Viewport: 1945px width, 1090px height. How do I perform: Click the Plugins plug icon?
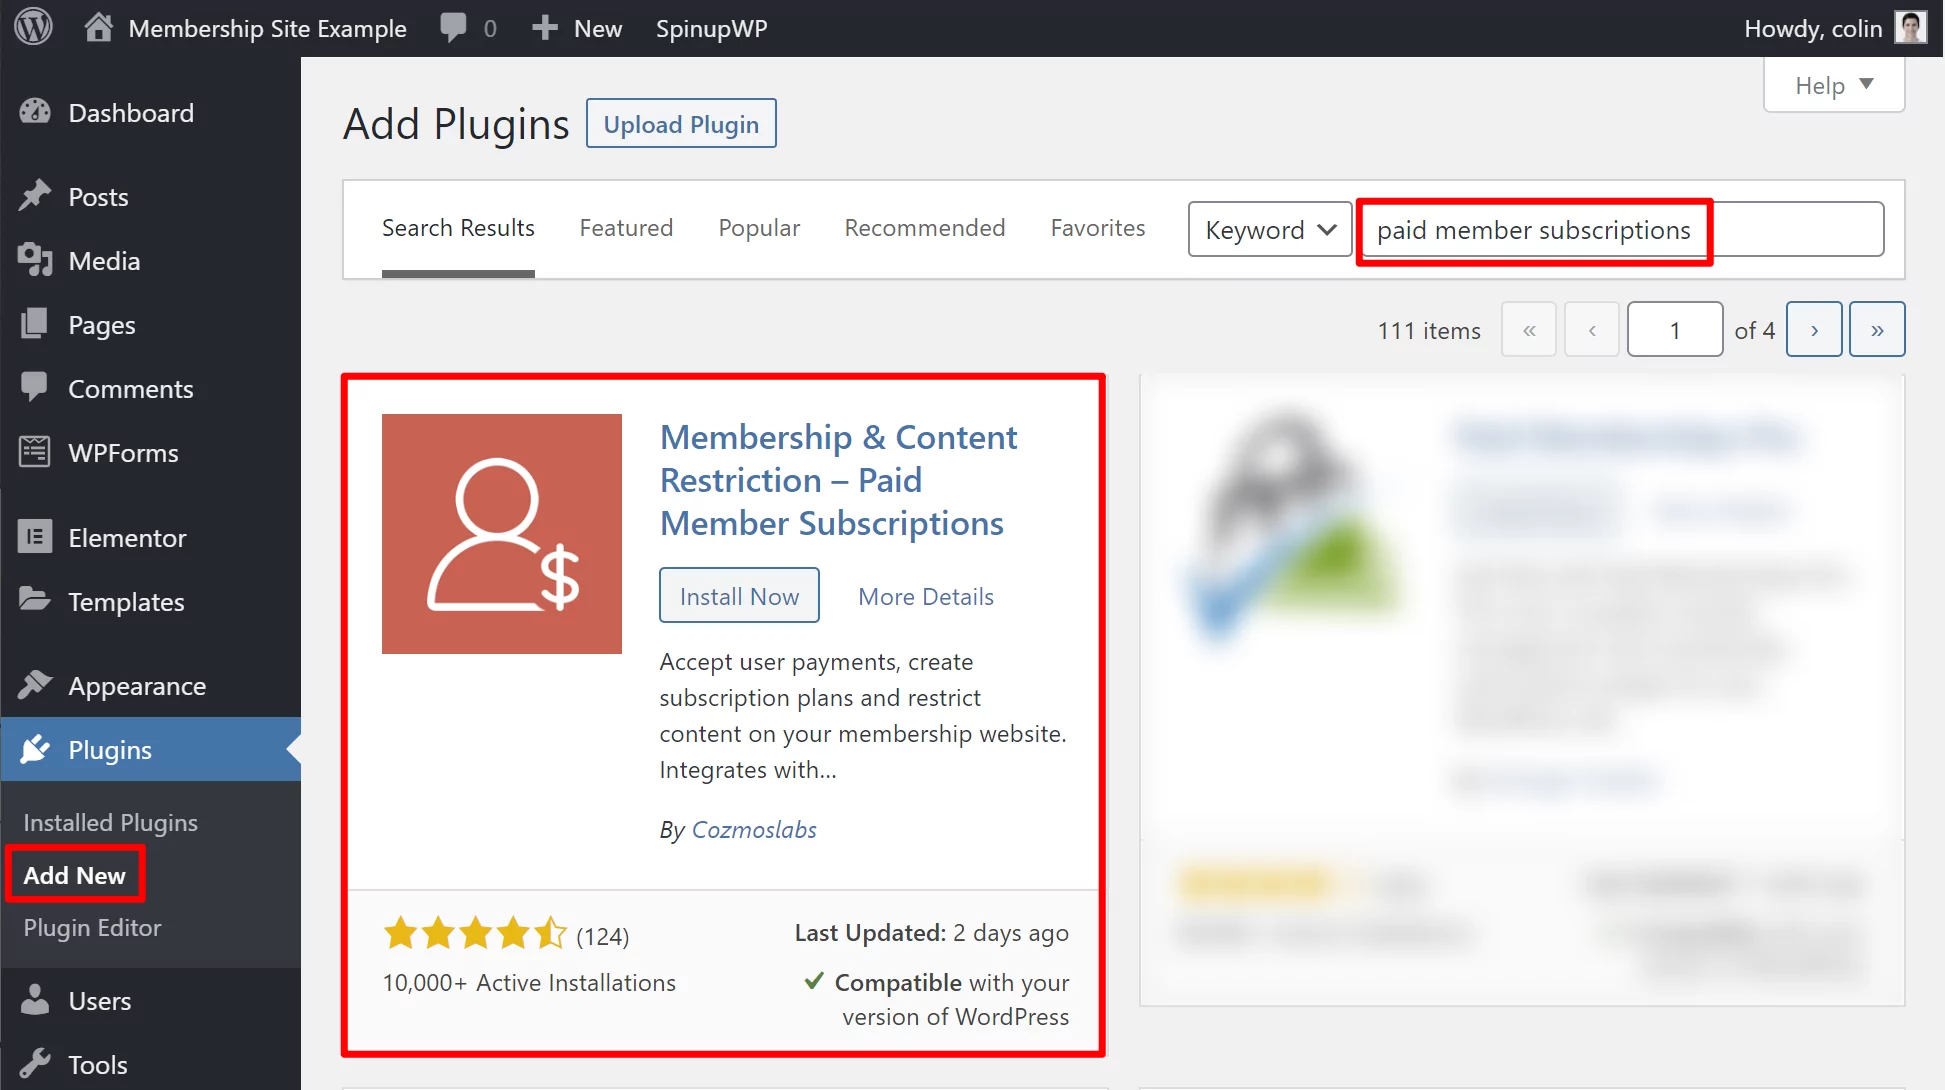[x=35, y=749]
